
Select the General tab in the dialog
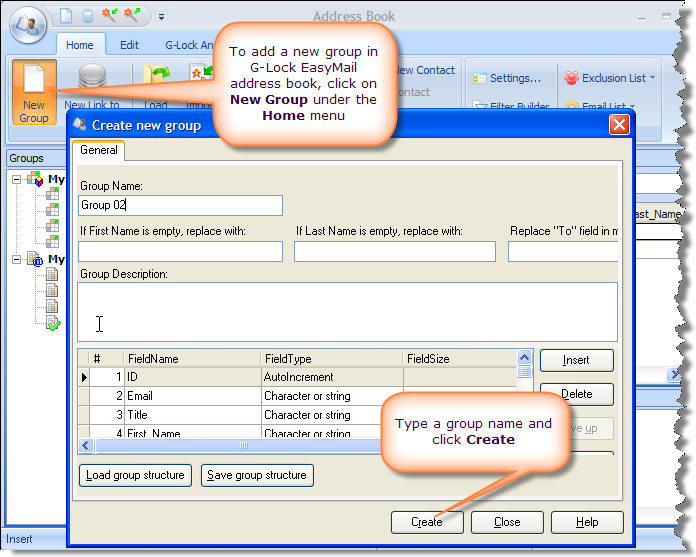pos(99,150)
